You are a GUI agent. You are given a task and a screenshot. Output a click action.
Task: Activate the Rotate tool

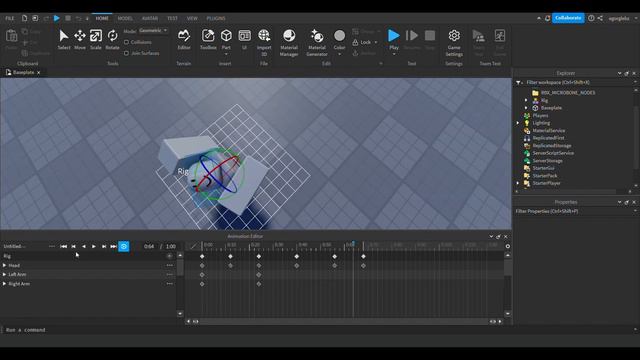tap(112, 40)
